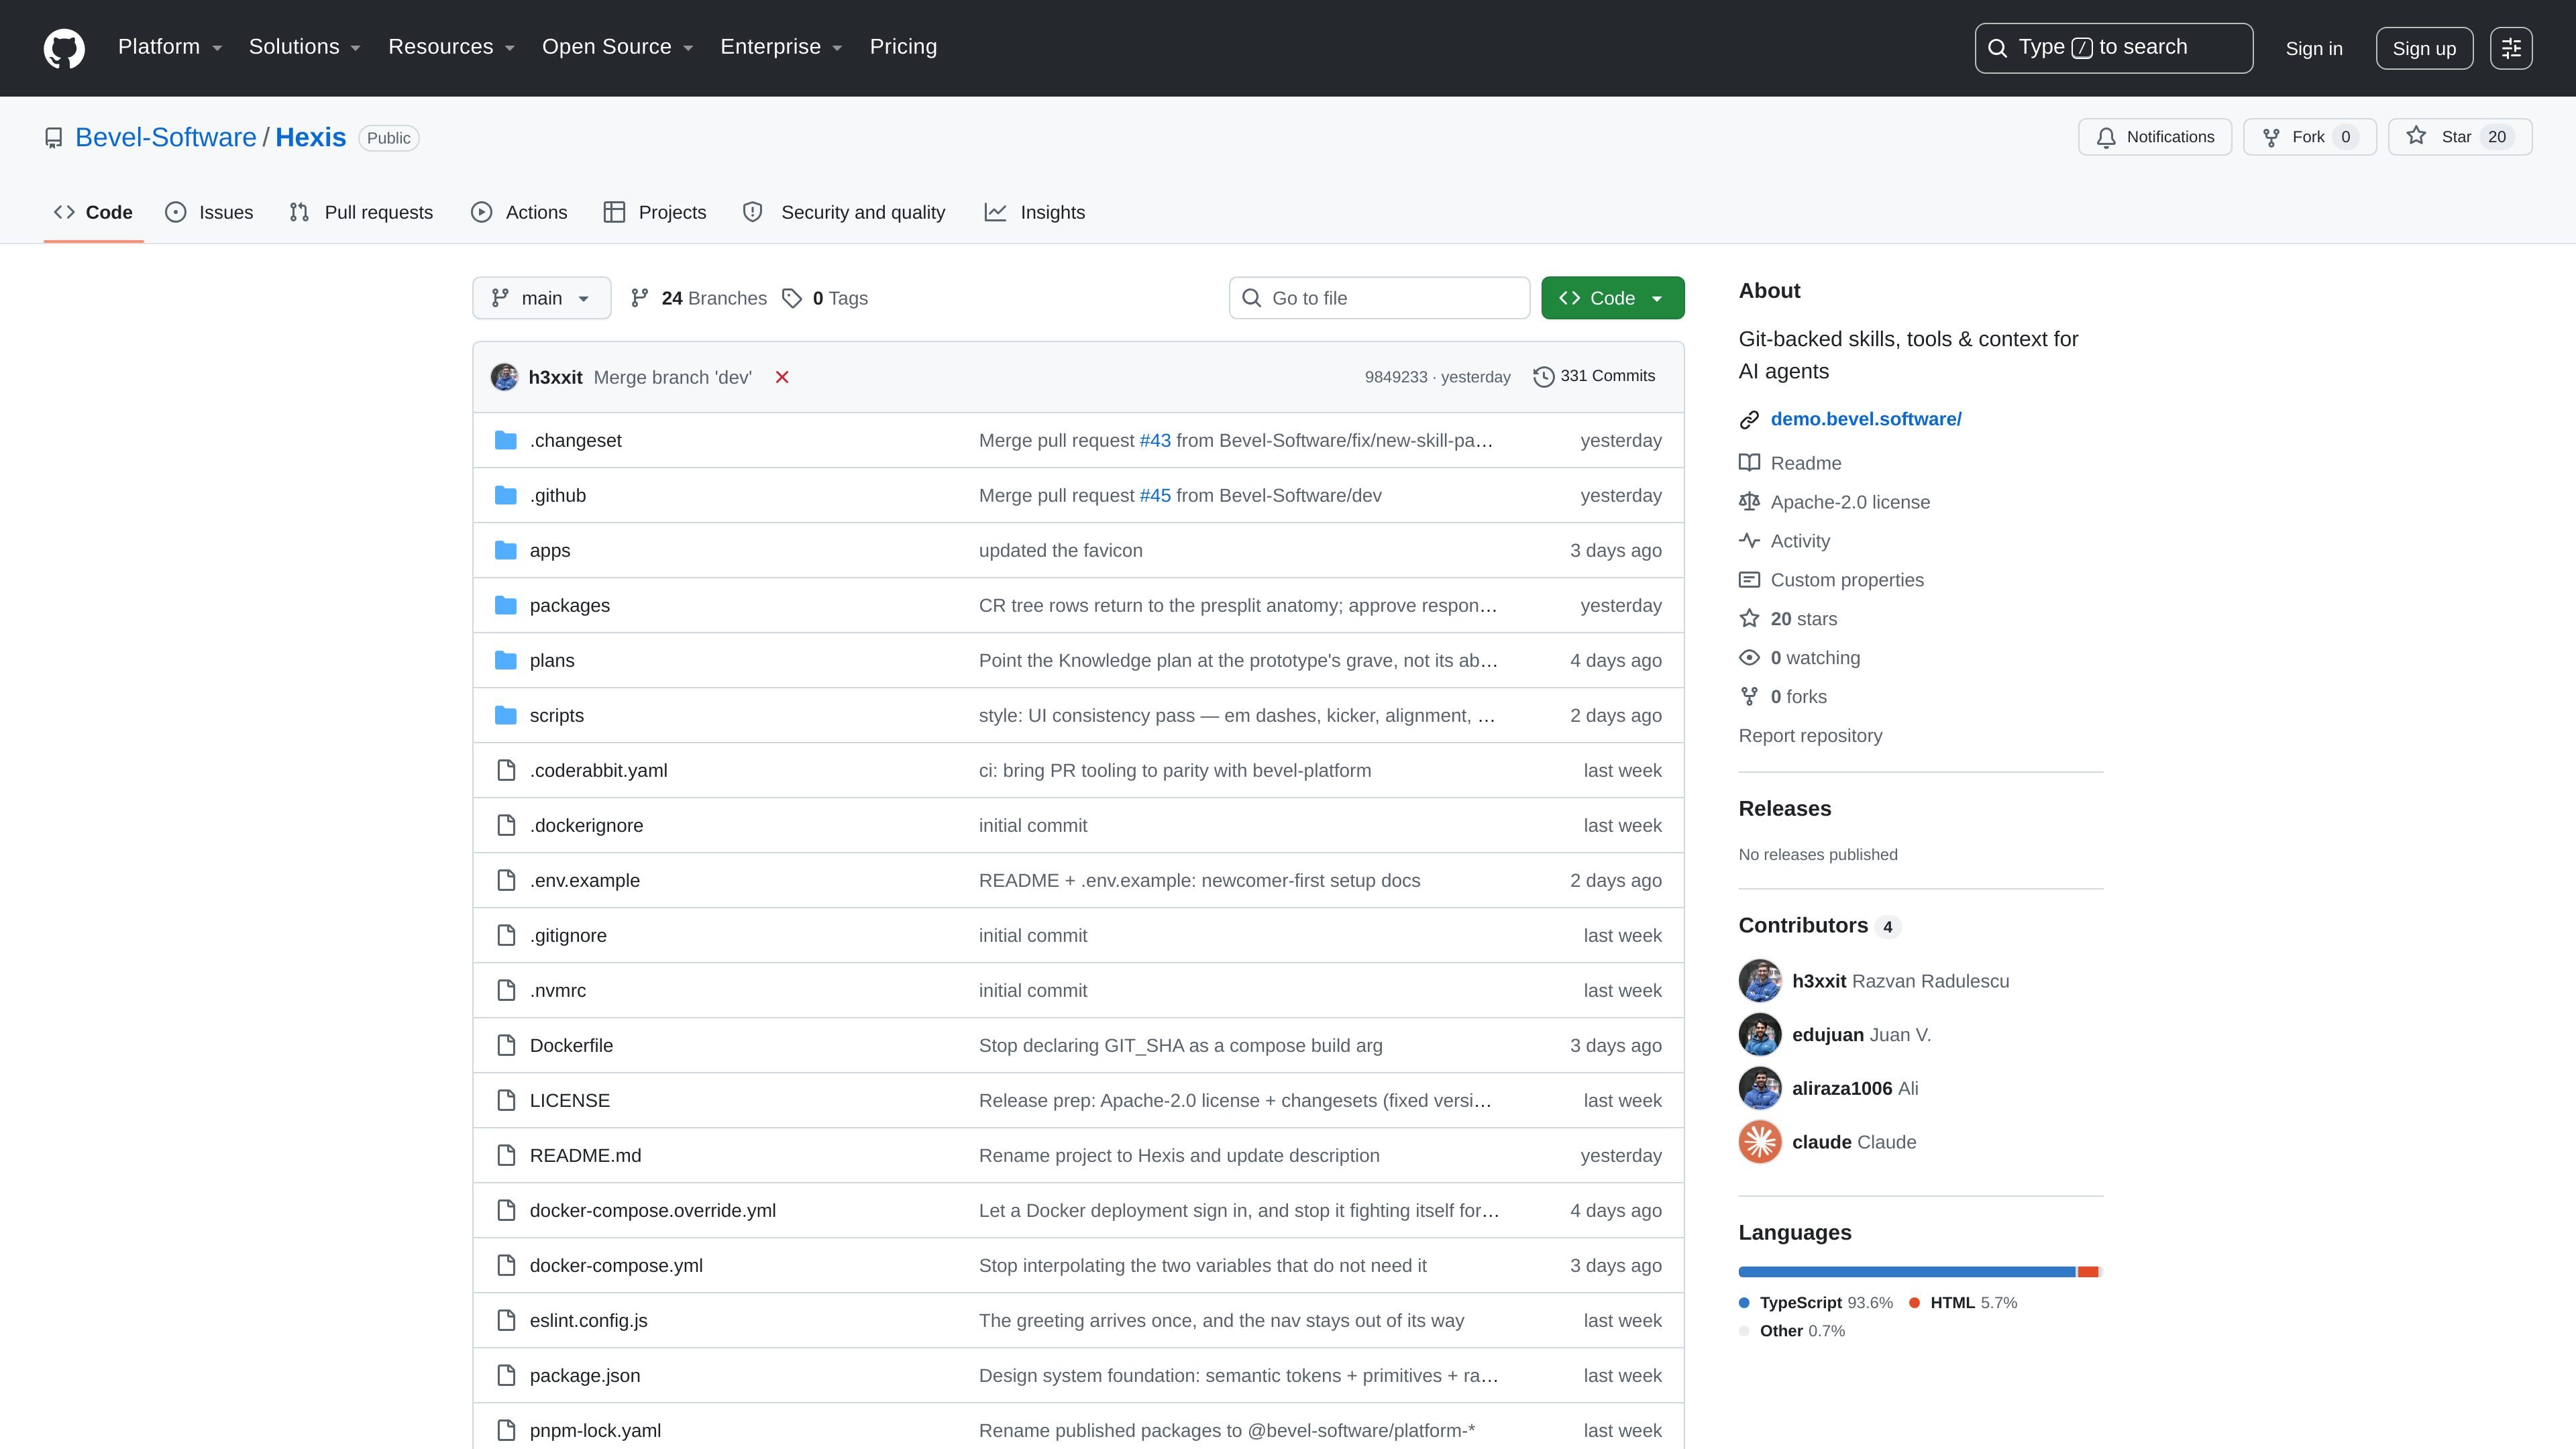Screen dimensions: 2576x1449
Task: Switch to the Security and quality tab
Action: [844, 212]
